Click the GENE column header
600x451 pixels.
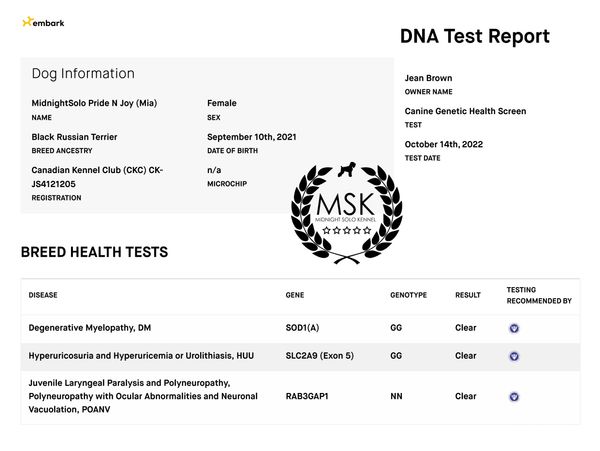pyautogui.click(x=295, y=295)
